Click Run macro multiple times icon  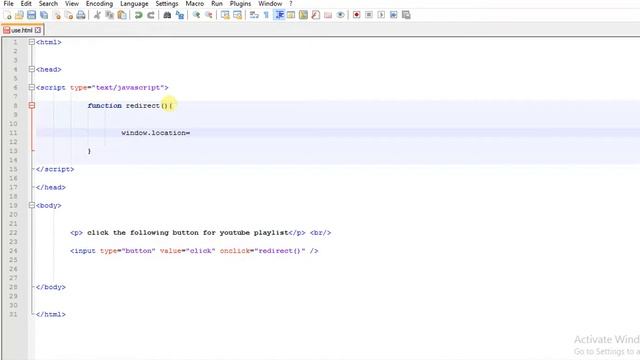(x=393, y=15)
